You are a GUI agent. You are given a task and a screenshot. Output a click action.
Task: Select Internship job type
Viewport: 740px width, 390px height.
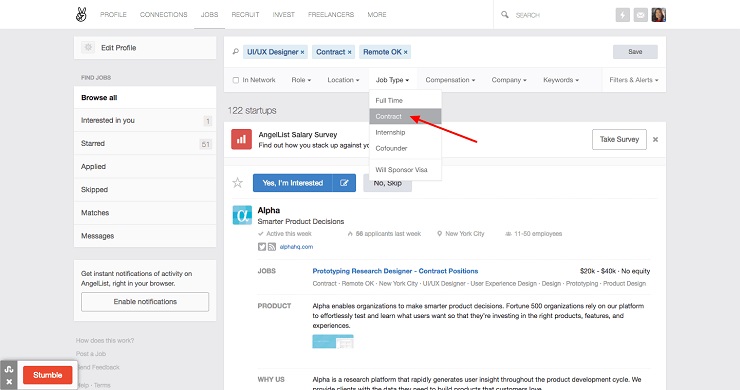click(x=405, y=132)
